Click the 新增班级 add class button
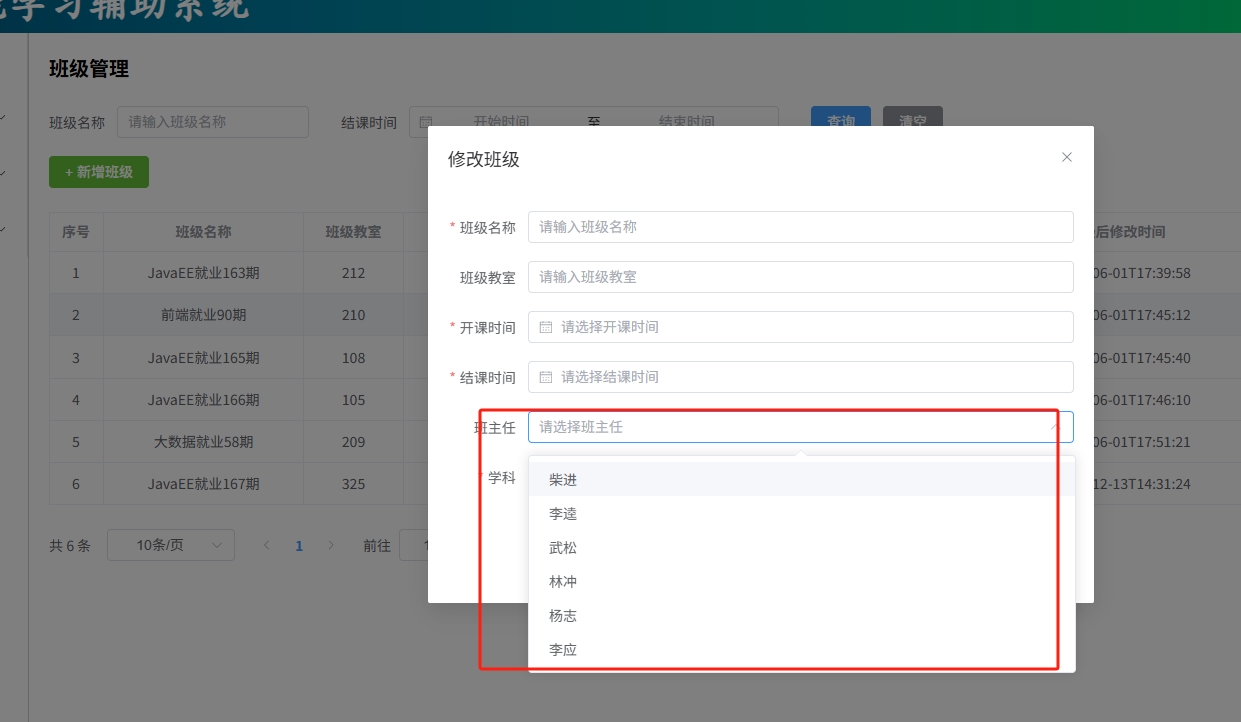The width and height of the screenshot is (1241, 722). tap(99, 172)
